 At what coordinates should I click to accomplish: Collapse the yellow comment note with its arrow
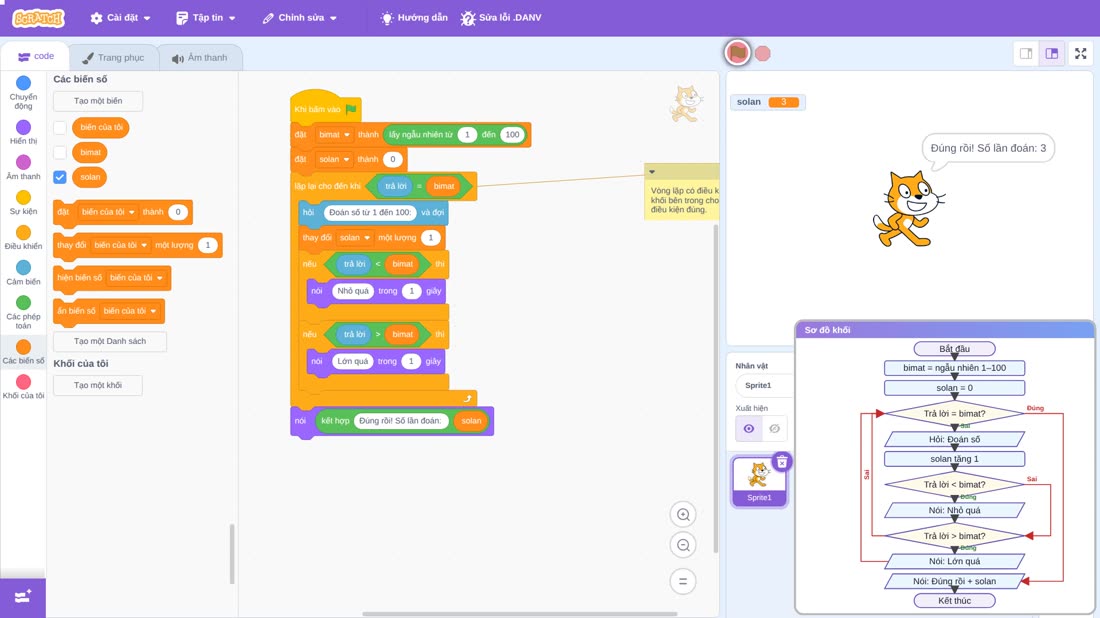click(x=652, y=171)
